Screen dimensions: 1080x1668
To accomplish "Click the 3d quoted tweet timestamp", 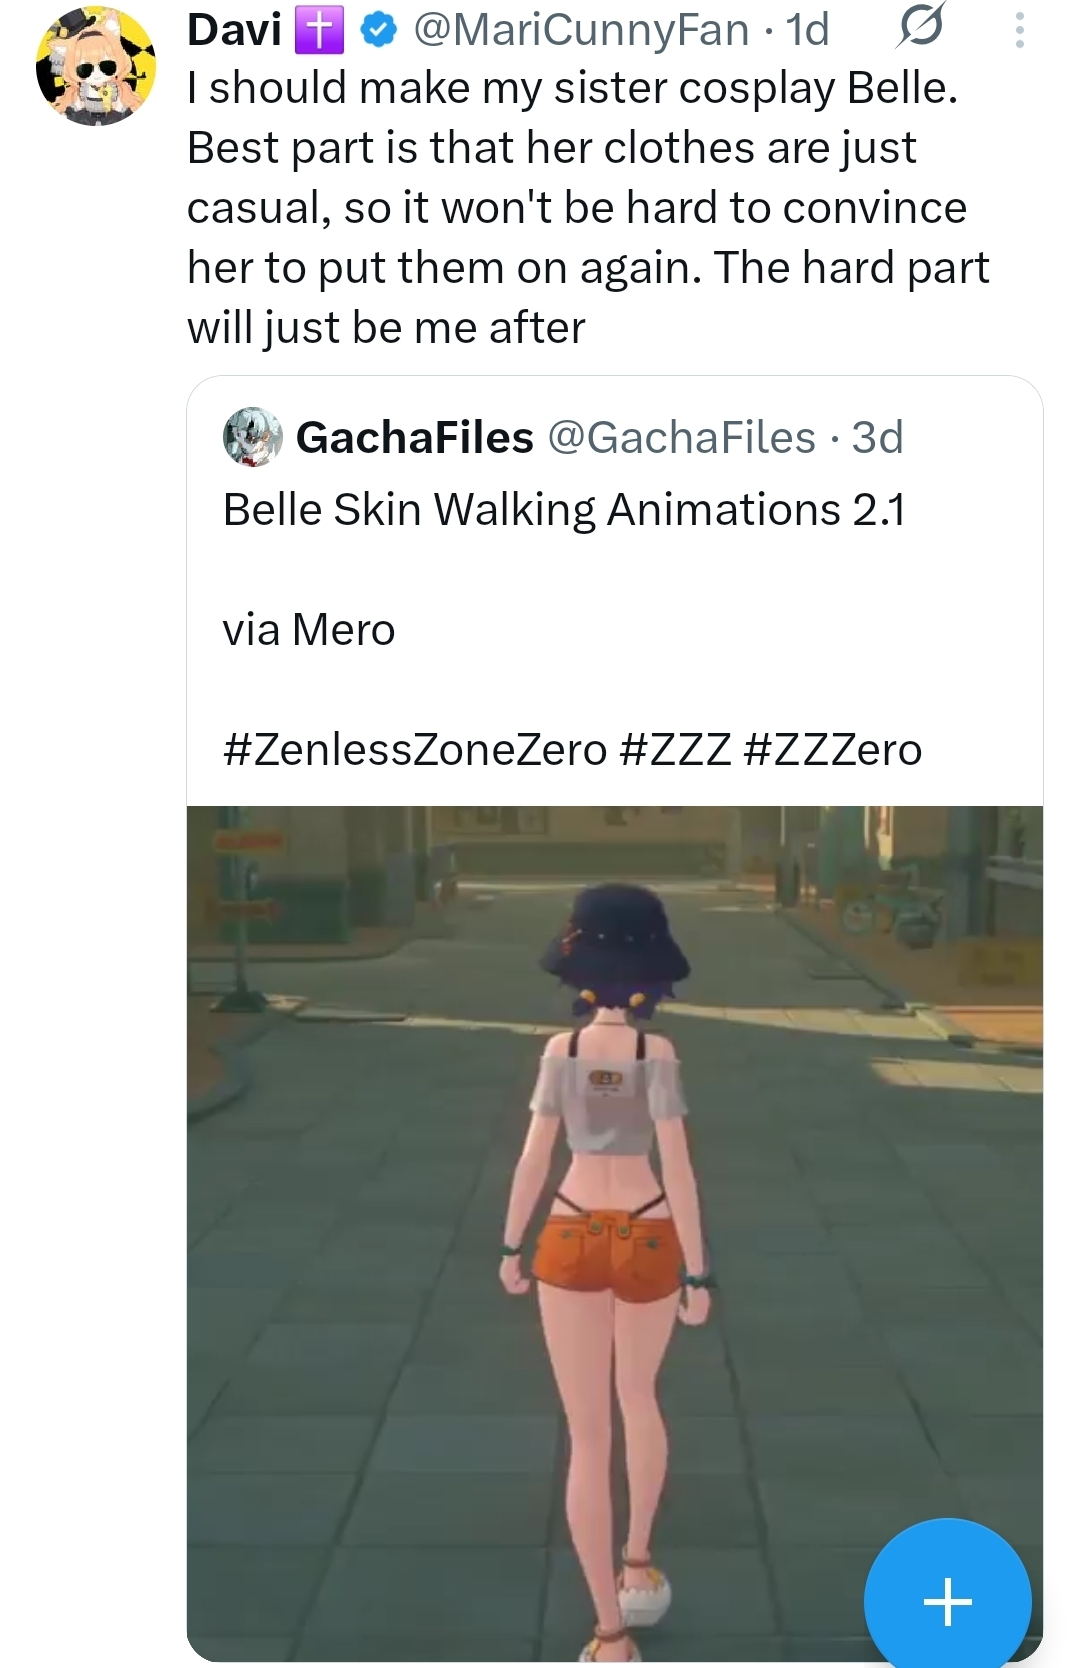I will click(x=877, y=438).
